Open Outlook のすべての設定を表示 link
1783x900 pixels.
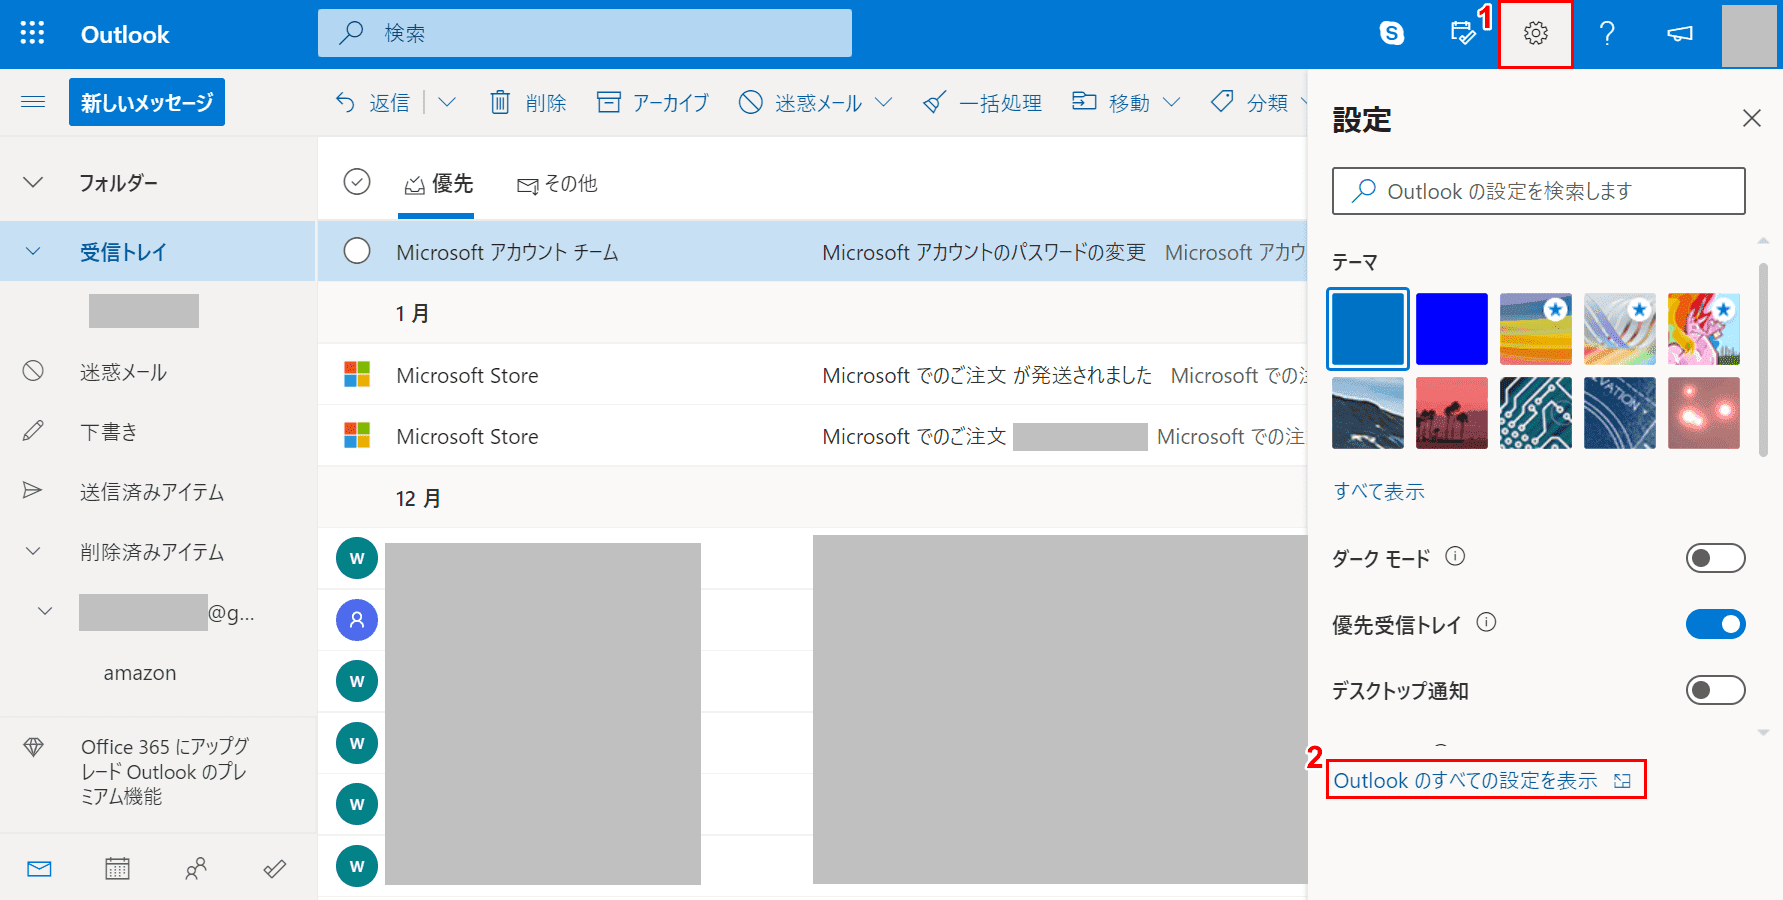pos(1483,780)
